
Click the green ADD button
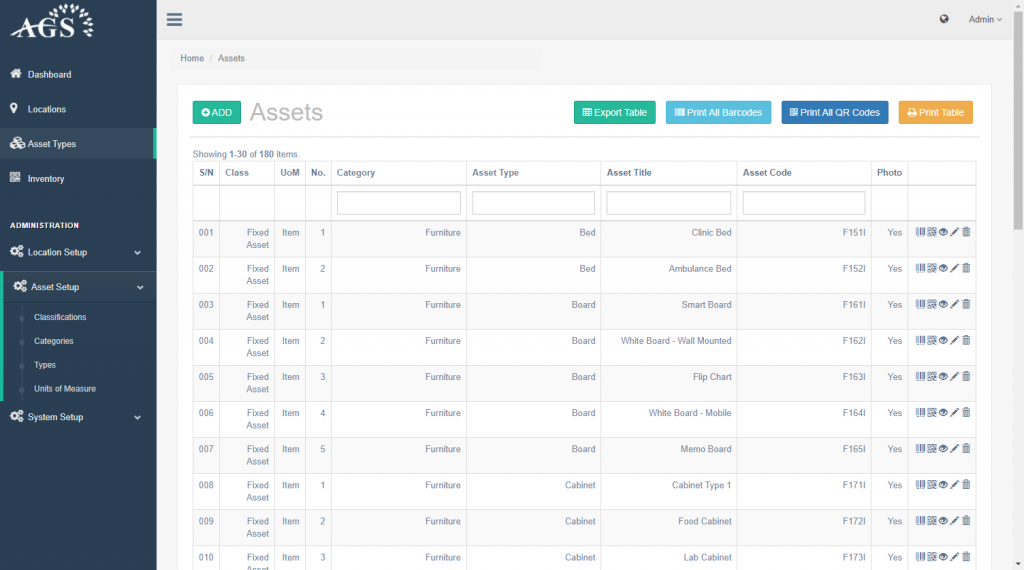(x=216, y=113)
